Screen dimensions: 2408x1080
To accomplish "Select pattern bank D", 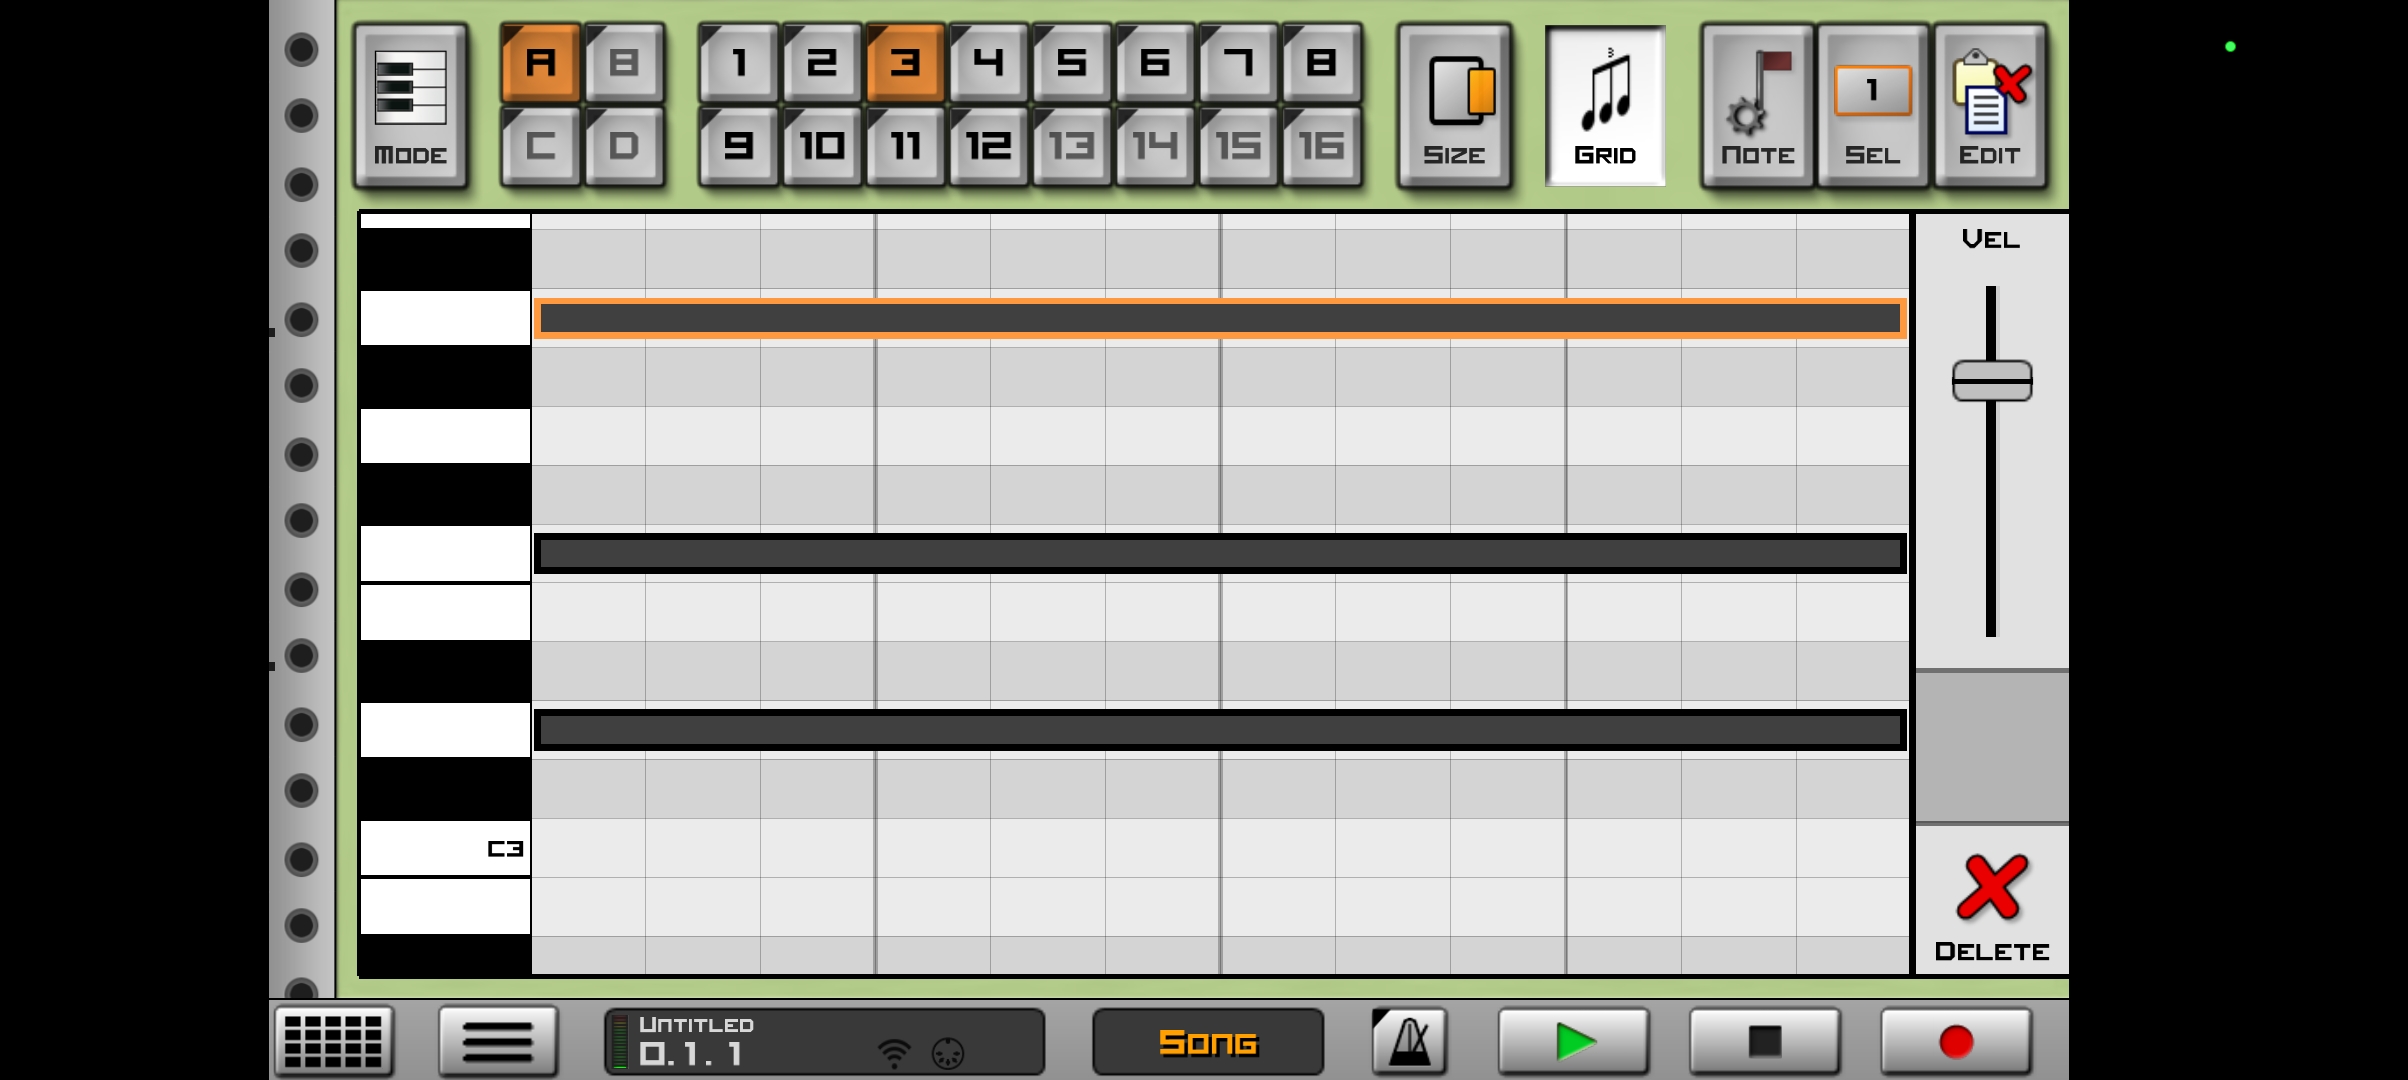I will click(624, 146).
